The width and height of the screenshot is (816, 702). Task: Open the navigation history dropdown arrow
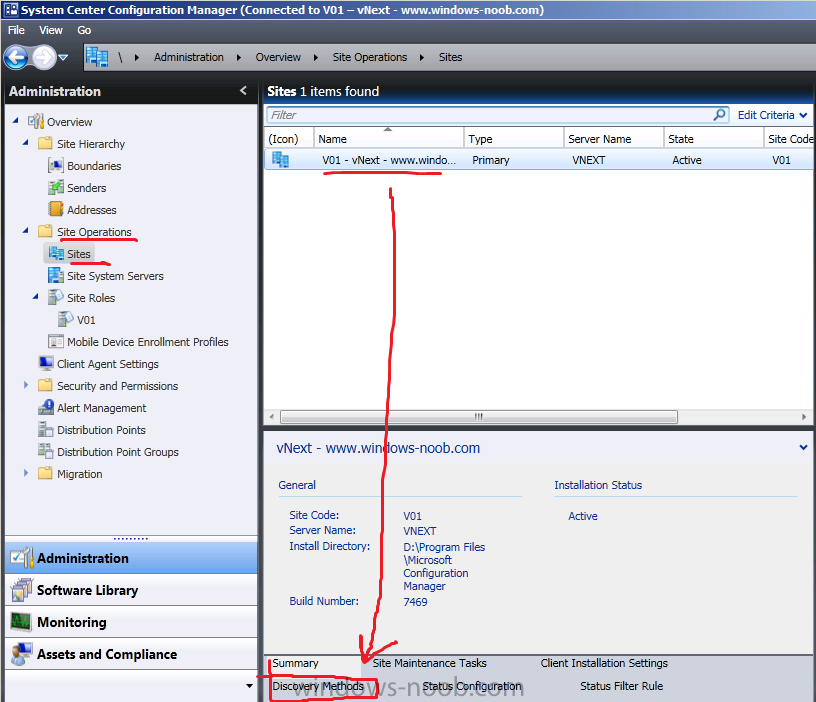pyautogui.click(x=63, y=57)
